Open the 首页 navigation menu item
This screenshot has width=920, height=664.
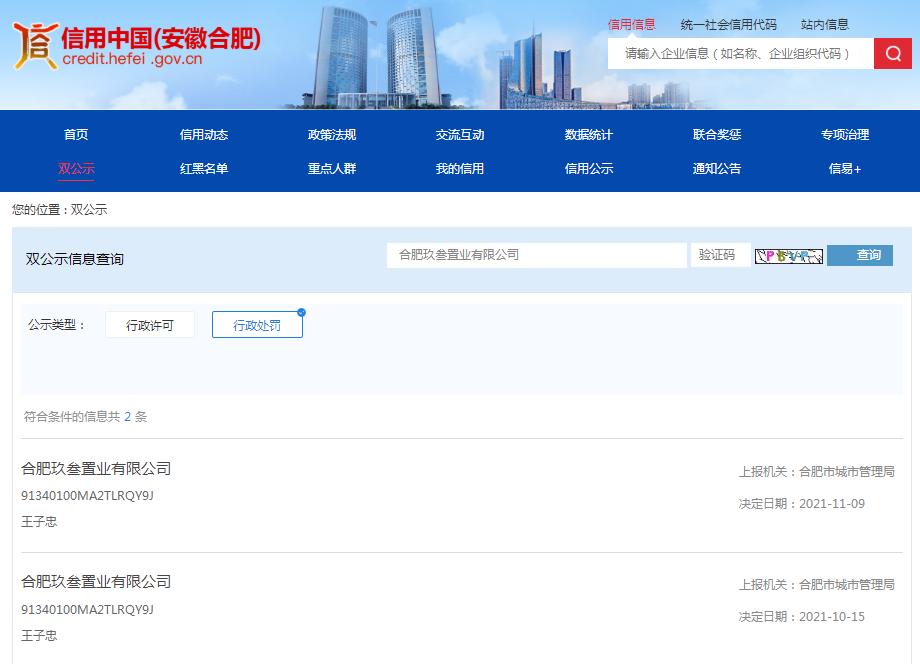point(76,135)
